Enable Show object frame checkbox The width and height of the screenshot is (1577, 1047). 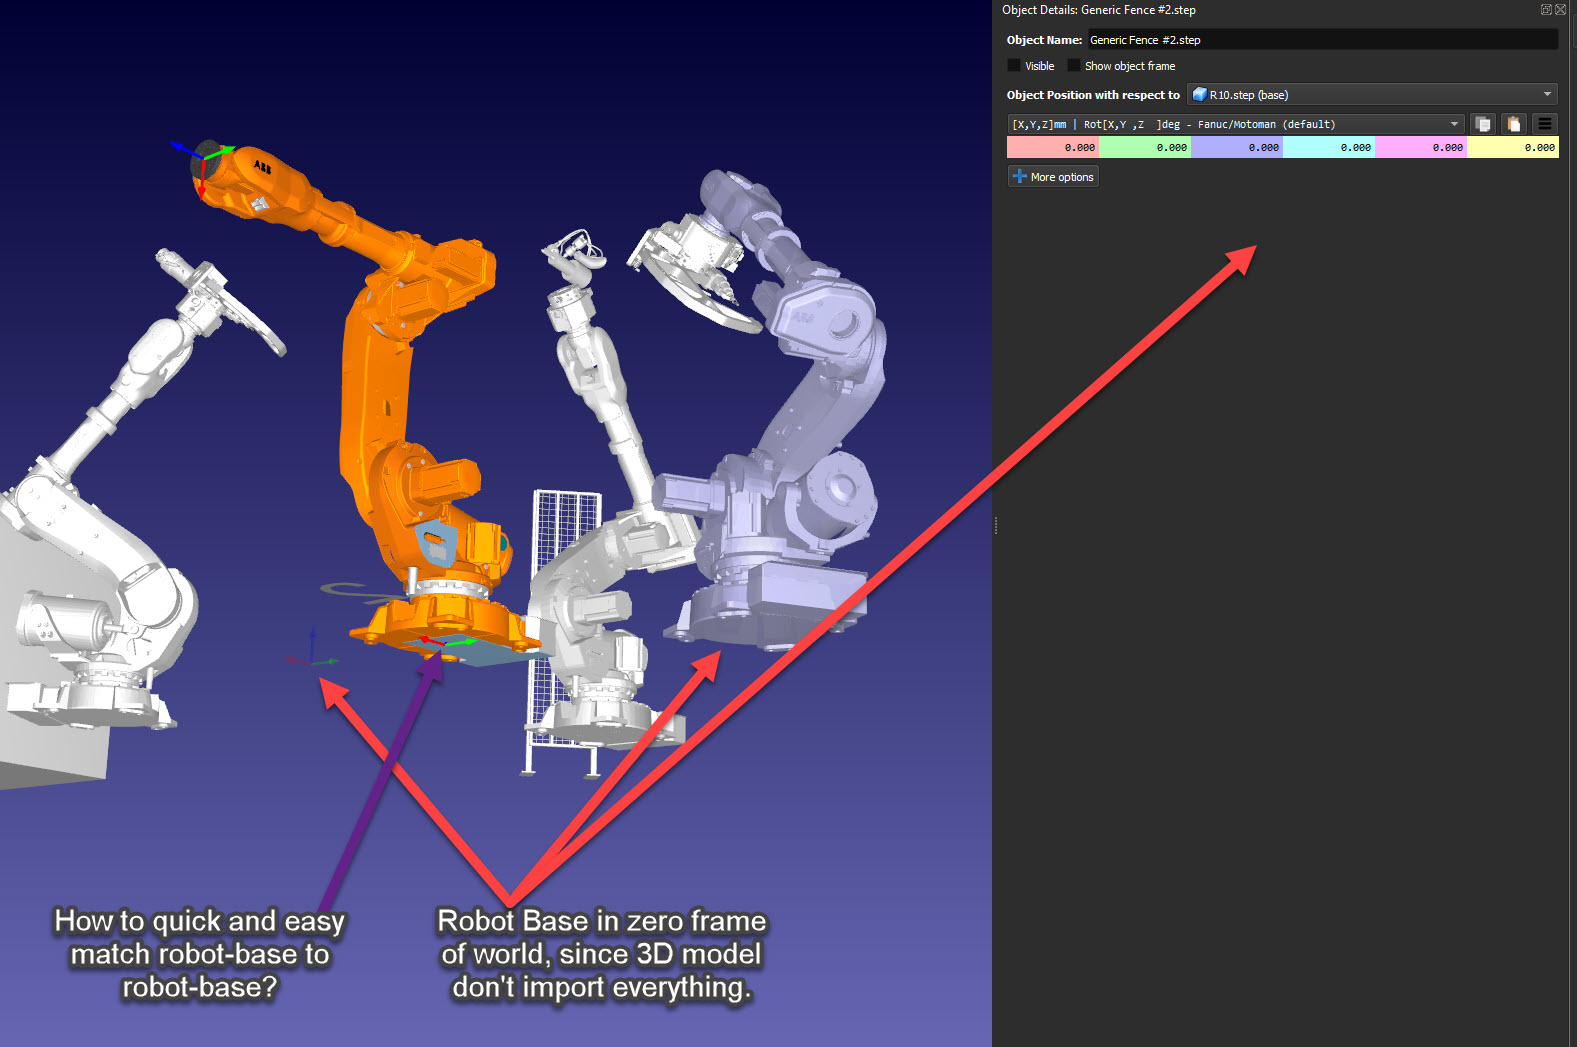pyautogui.click(x=1074, y=66)
